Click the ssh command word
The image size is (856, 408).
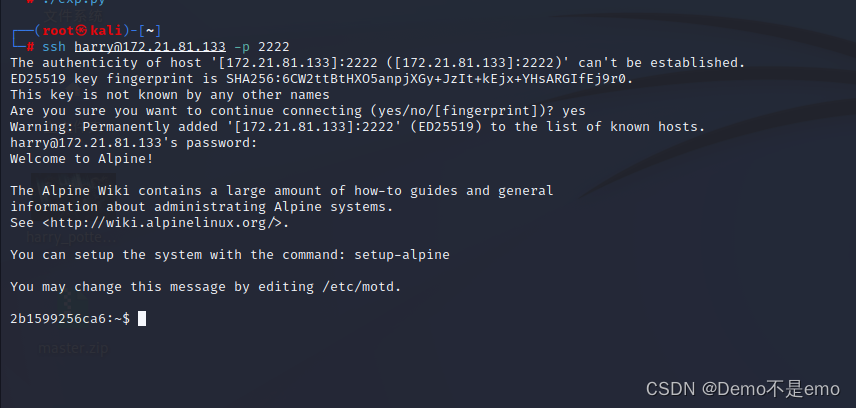tap(54, 47)
